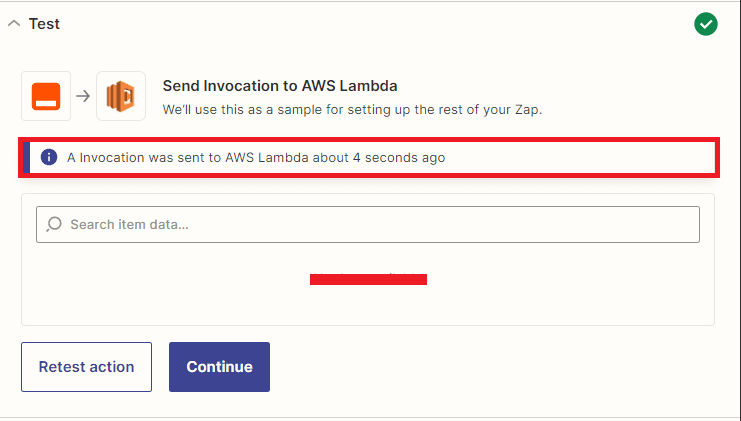Click the green success checkmark icon
Screen dimensions: 741x421
point(706,24)
